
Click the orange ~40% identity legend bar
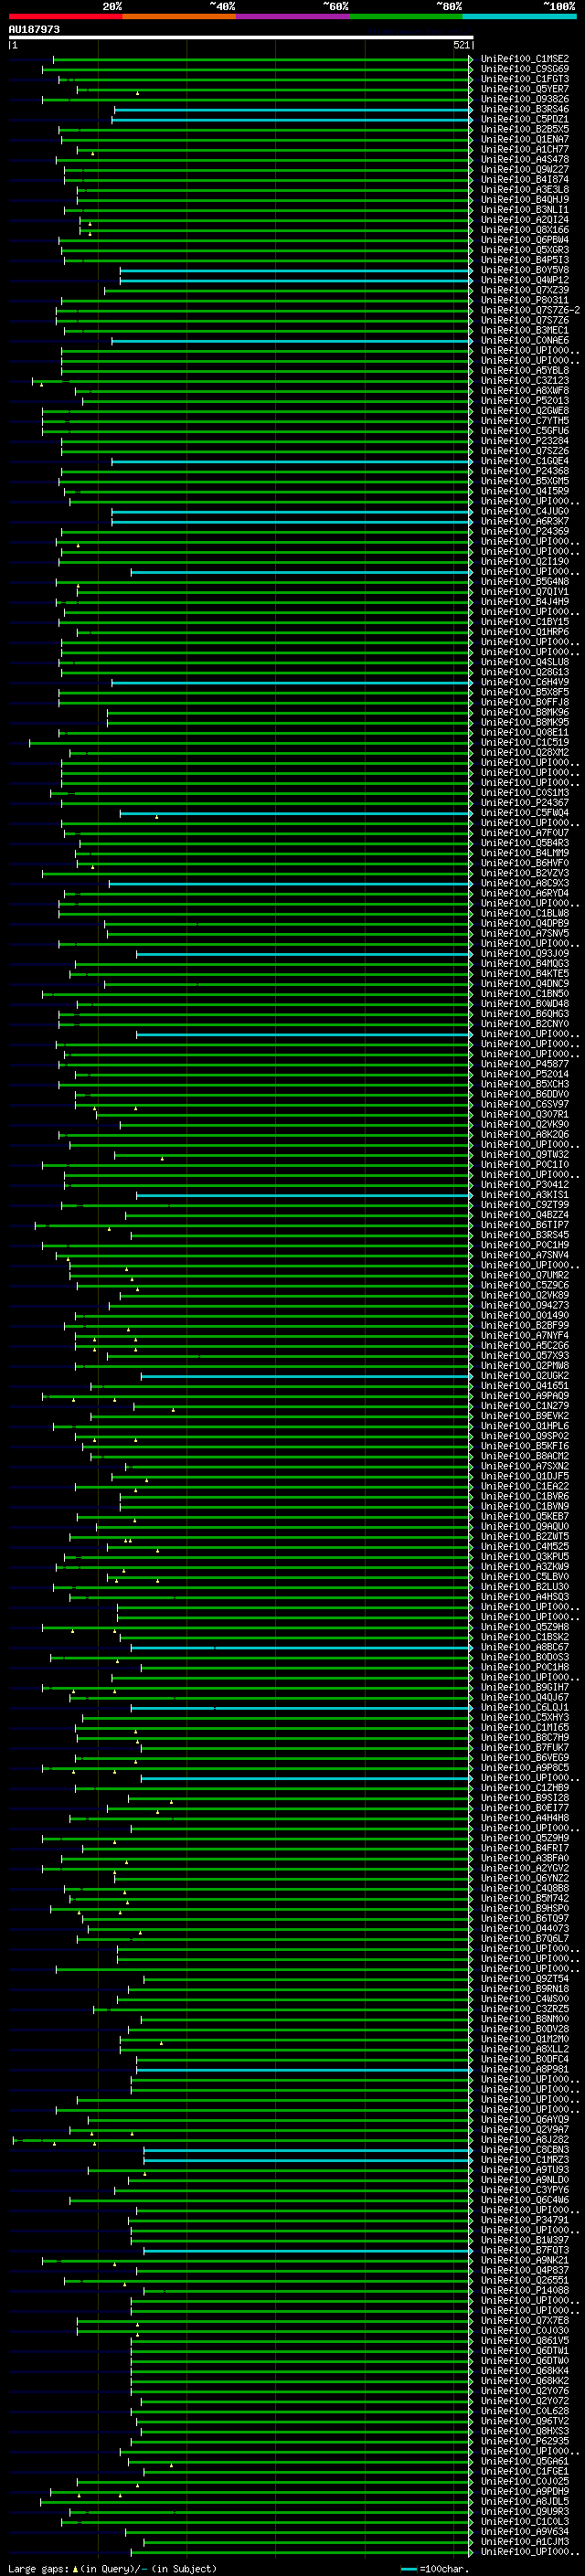click(x=178, y=16)
